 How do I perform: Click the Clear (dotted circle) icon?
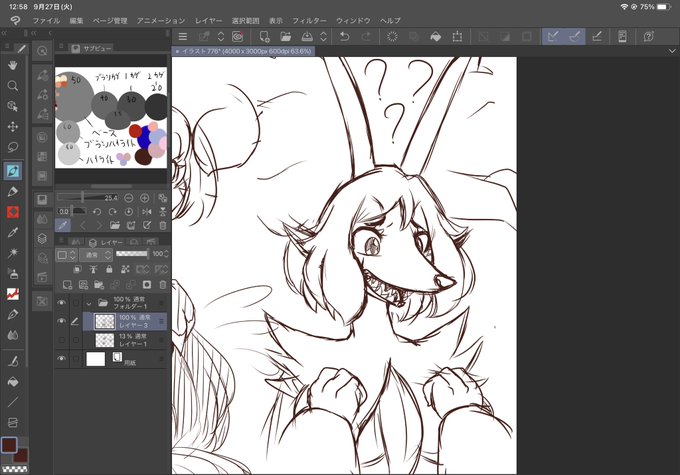point(392,37)
